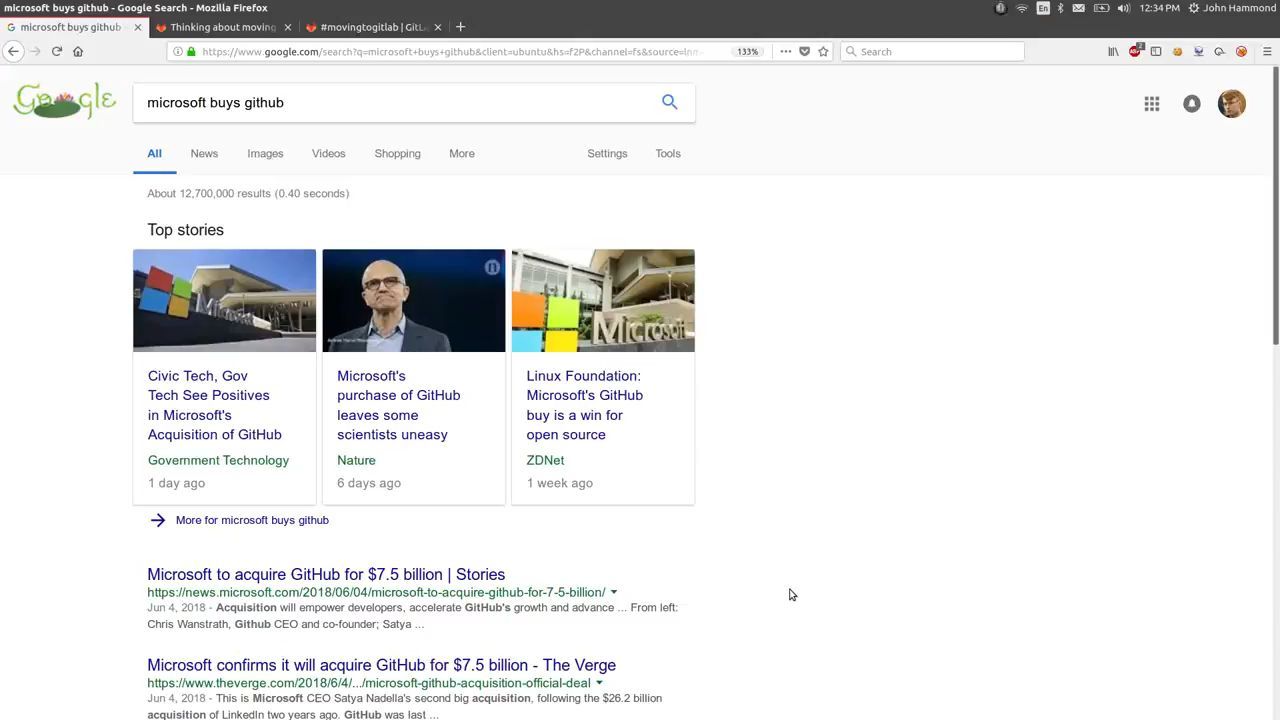Focus the Google search query field
The width and height of the screenshot is (1280, 720).
(x=395, y=102)
